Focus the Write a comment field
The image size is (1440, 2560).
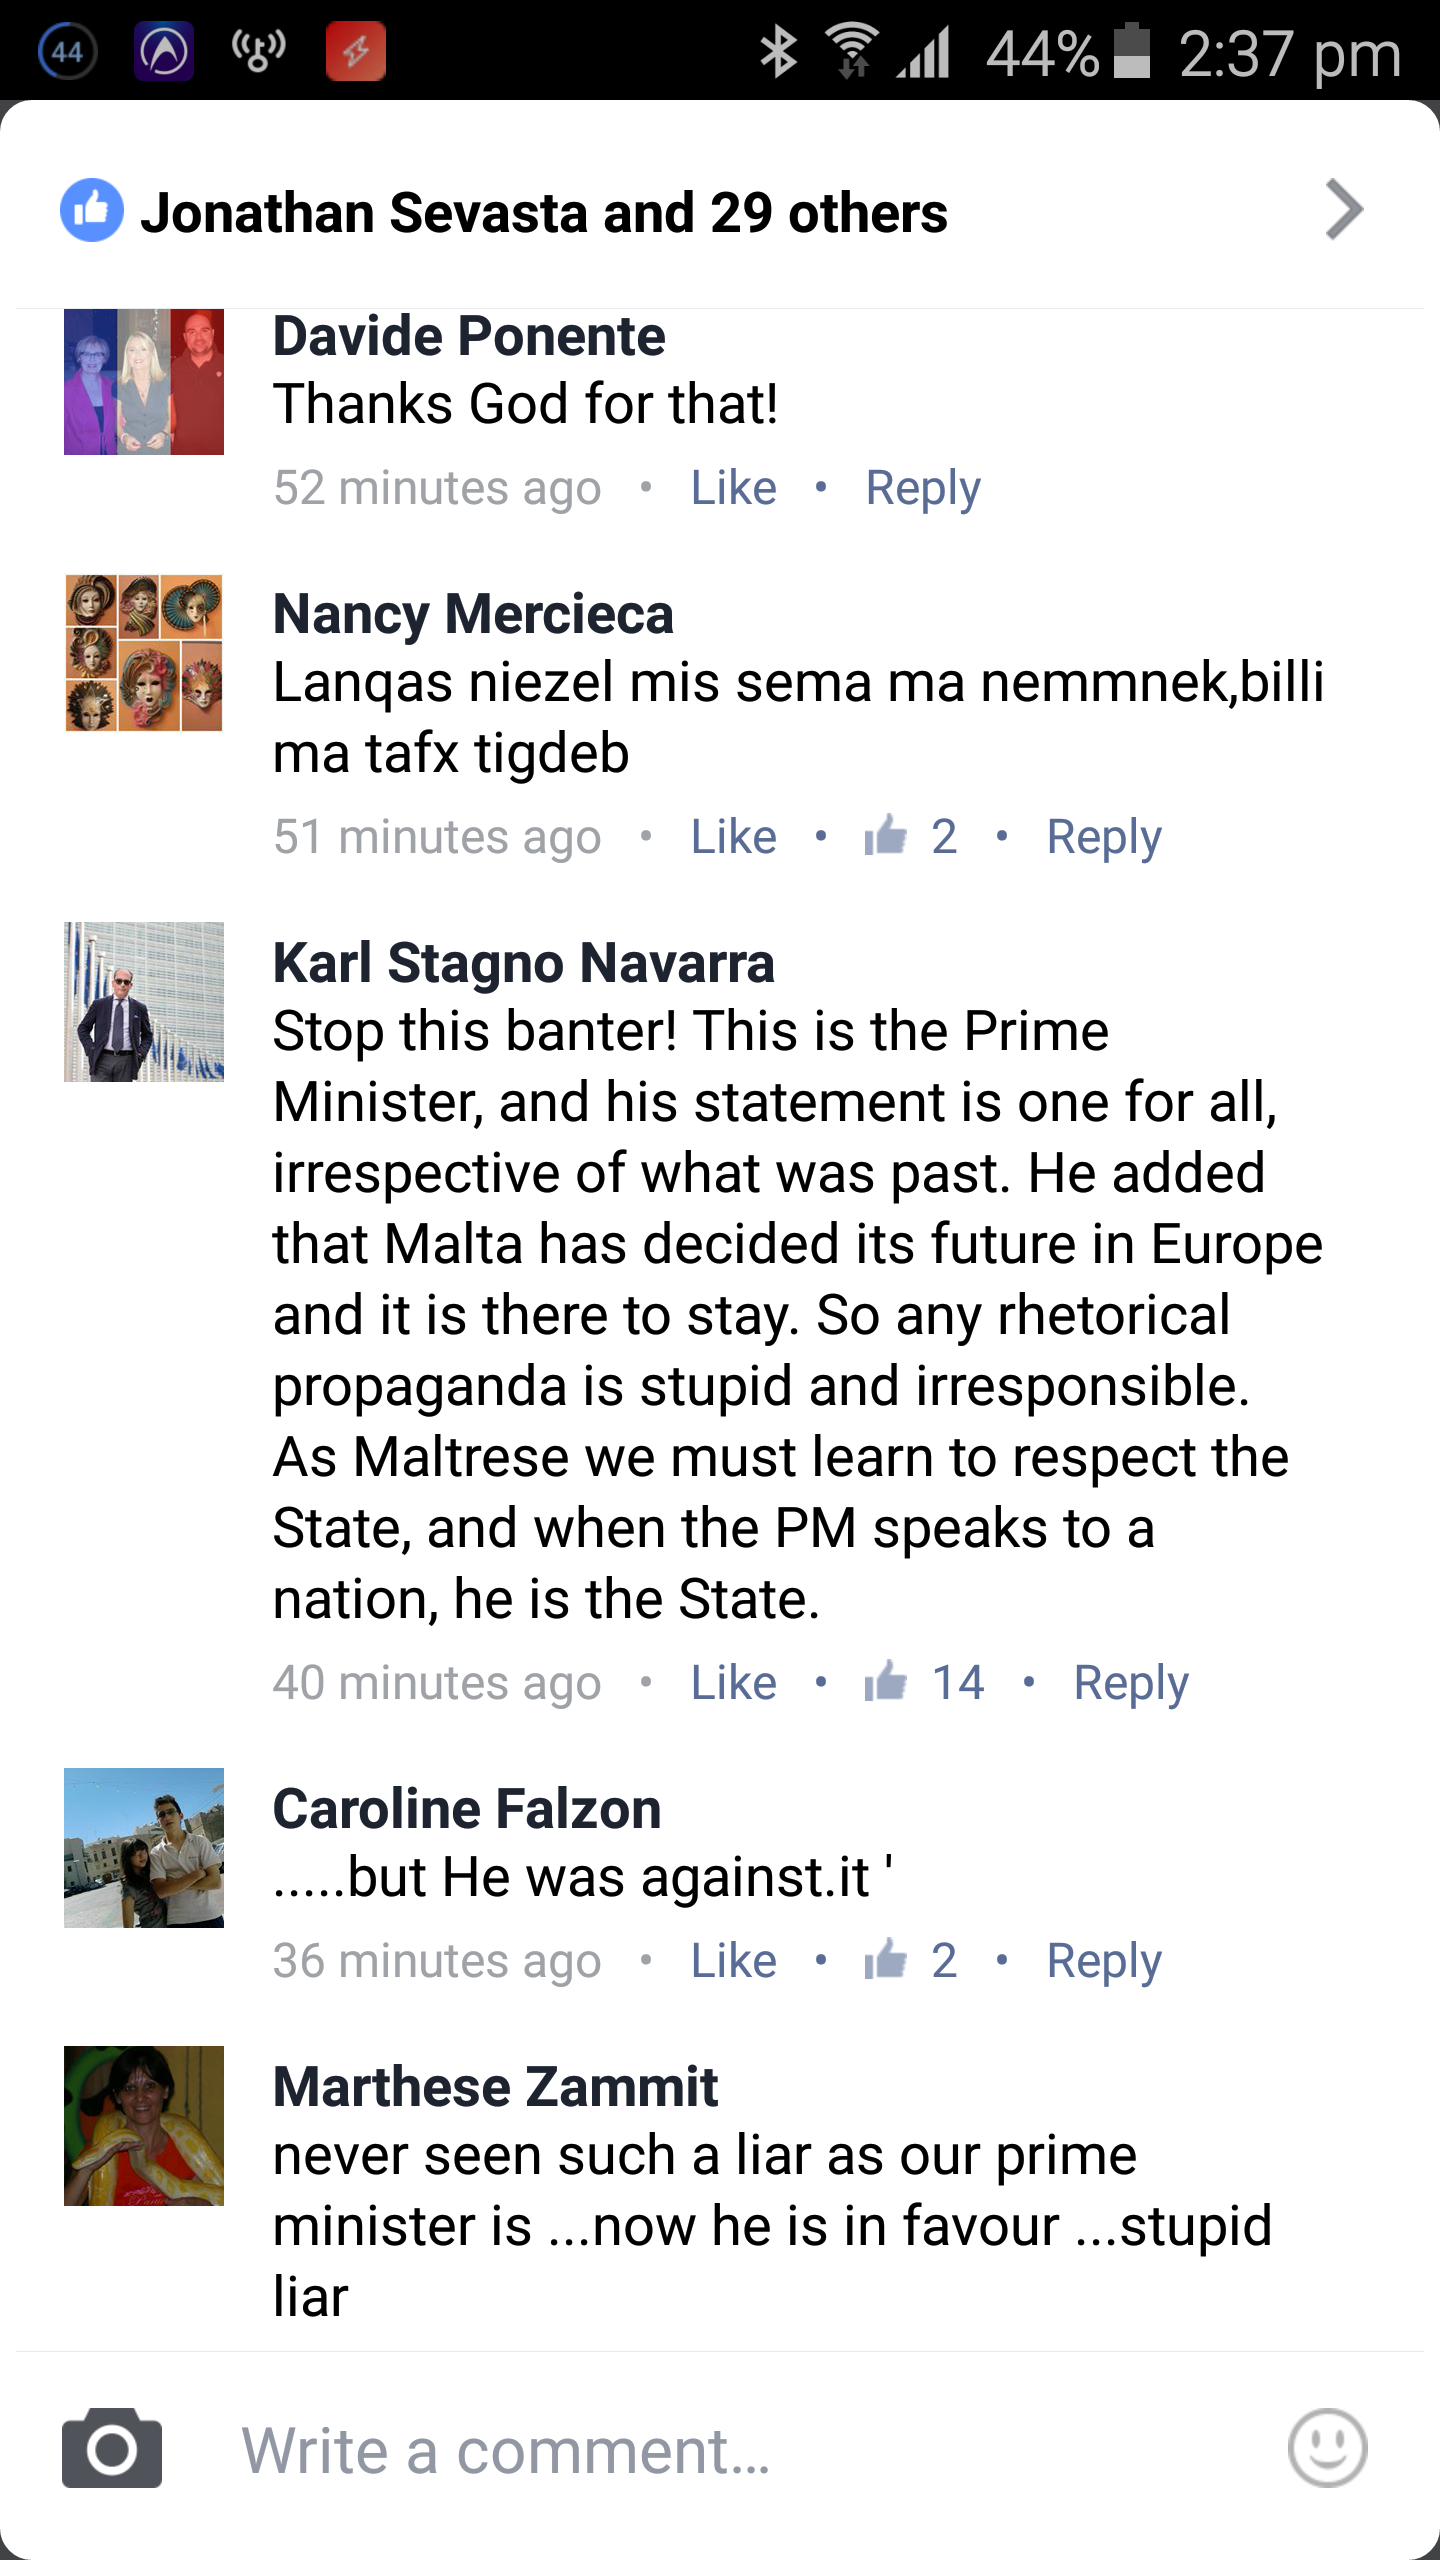(700, 2450)
